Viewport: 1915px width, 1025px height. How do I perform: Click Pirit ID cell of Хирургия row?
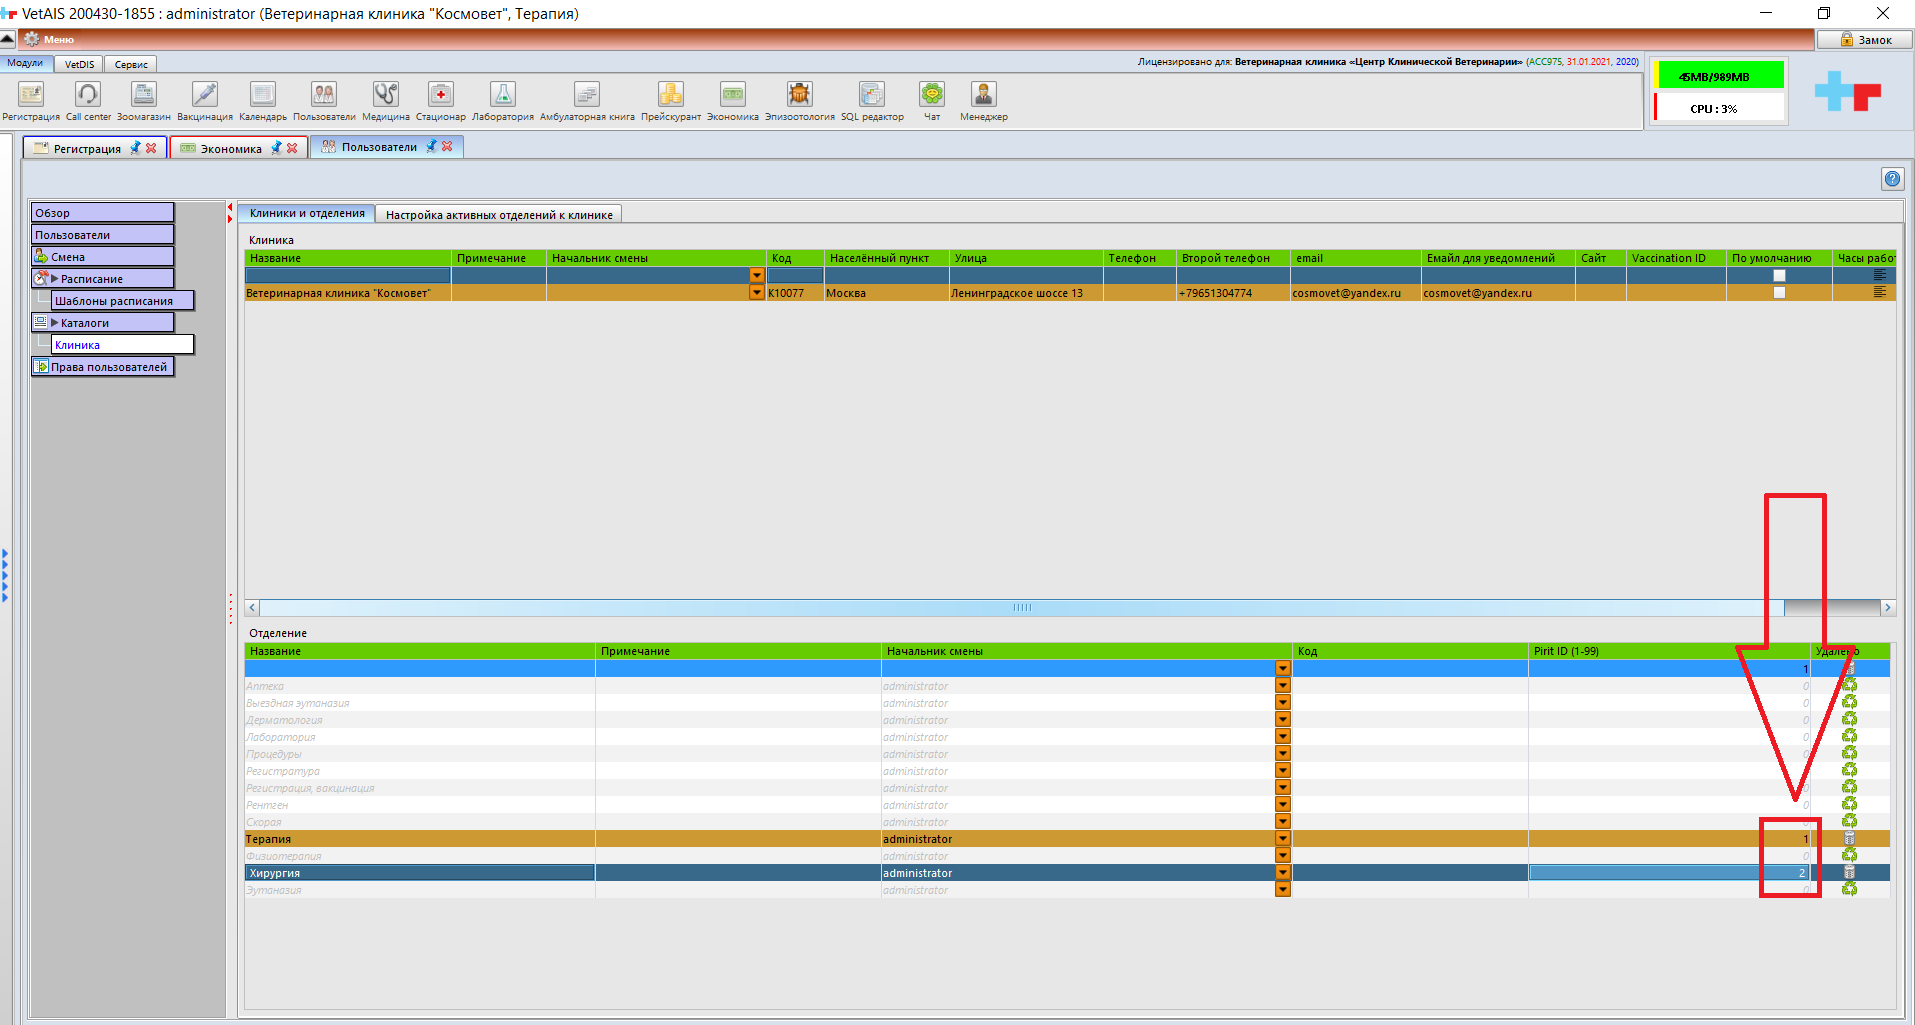click(1668, 873)
